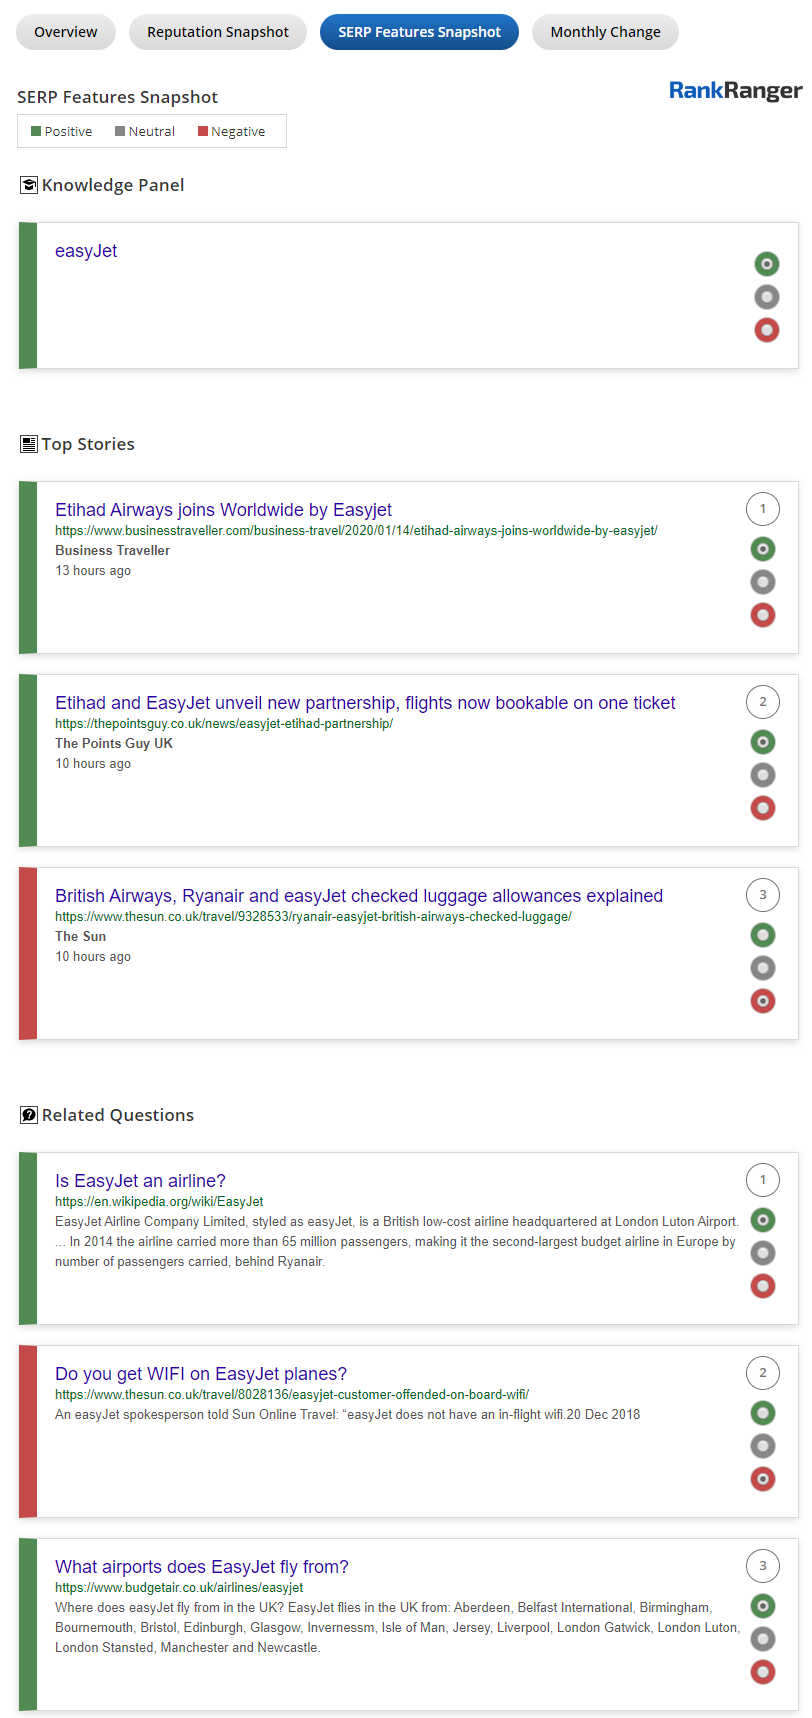This screenshot has height=1718, width=812.
Task: Click rank badge 1 on Etihad Airways story
Action: (763, 509)
